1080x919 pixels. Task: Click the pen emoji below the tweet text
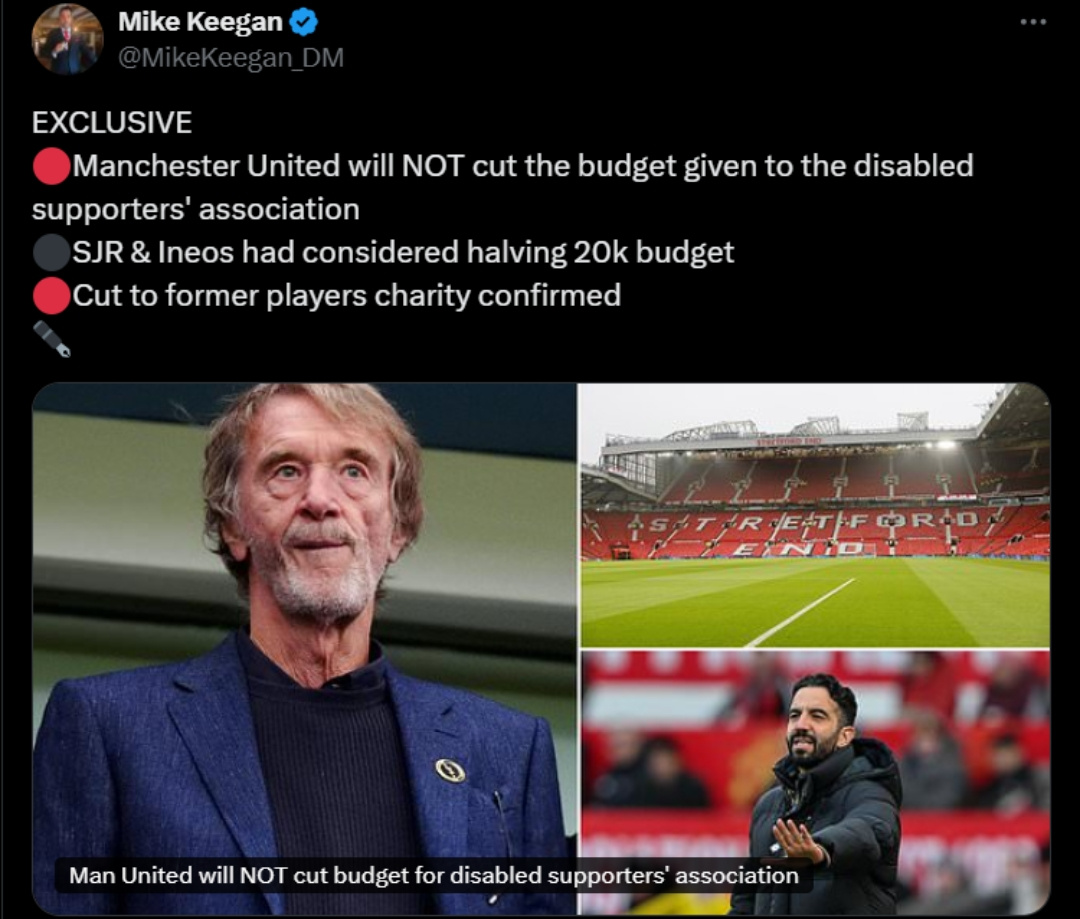[52, 339]
